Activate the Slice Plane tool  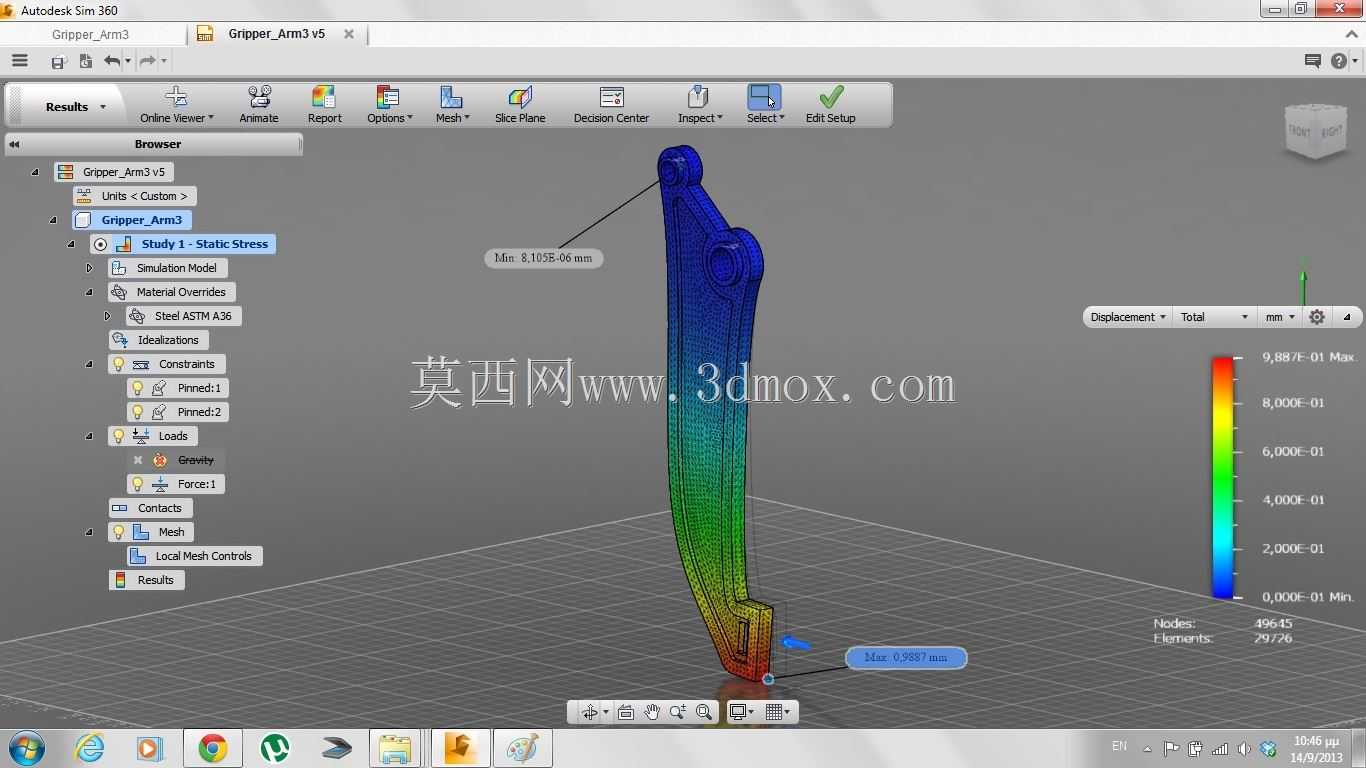[520, 105]
